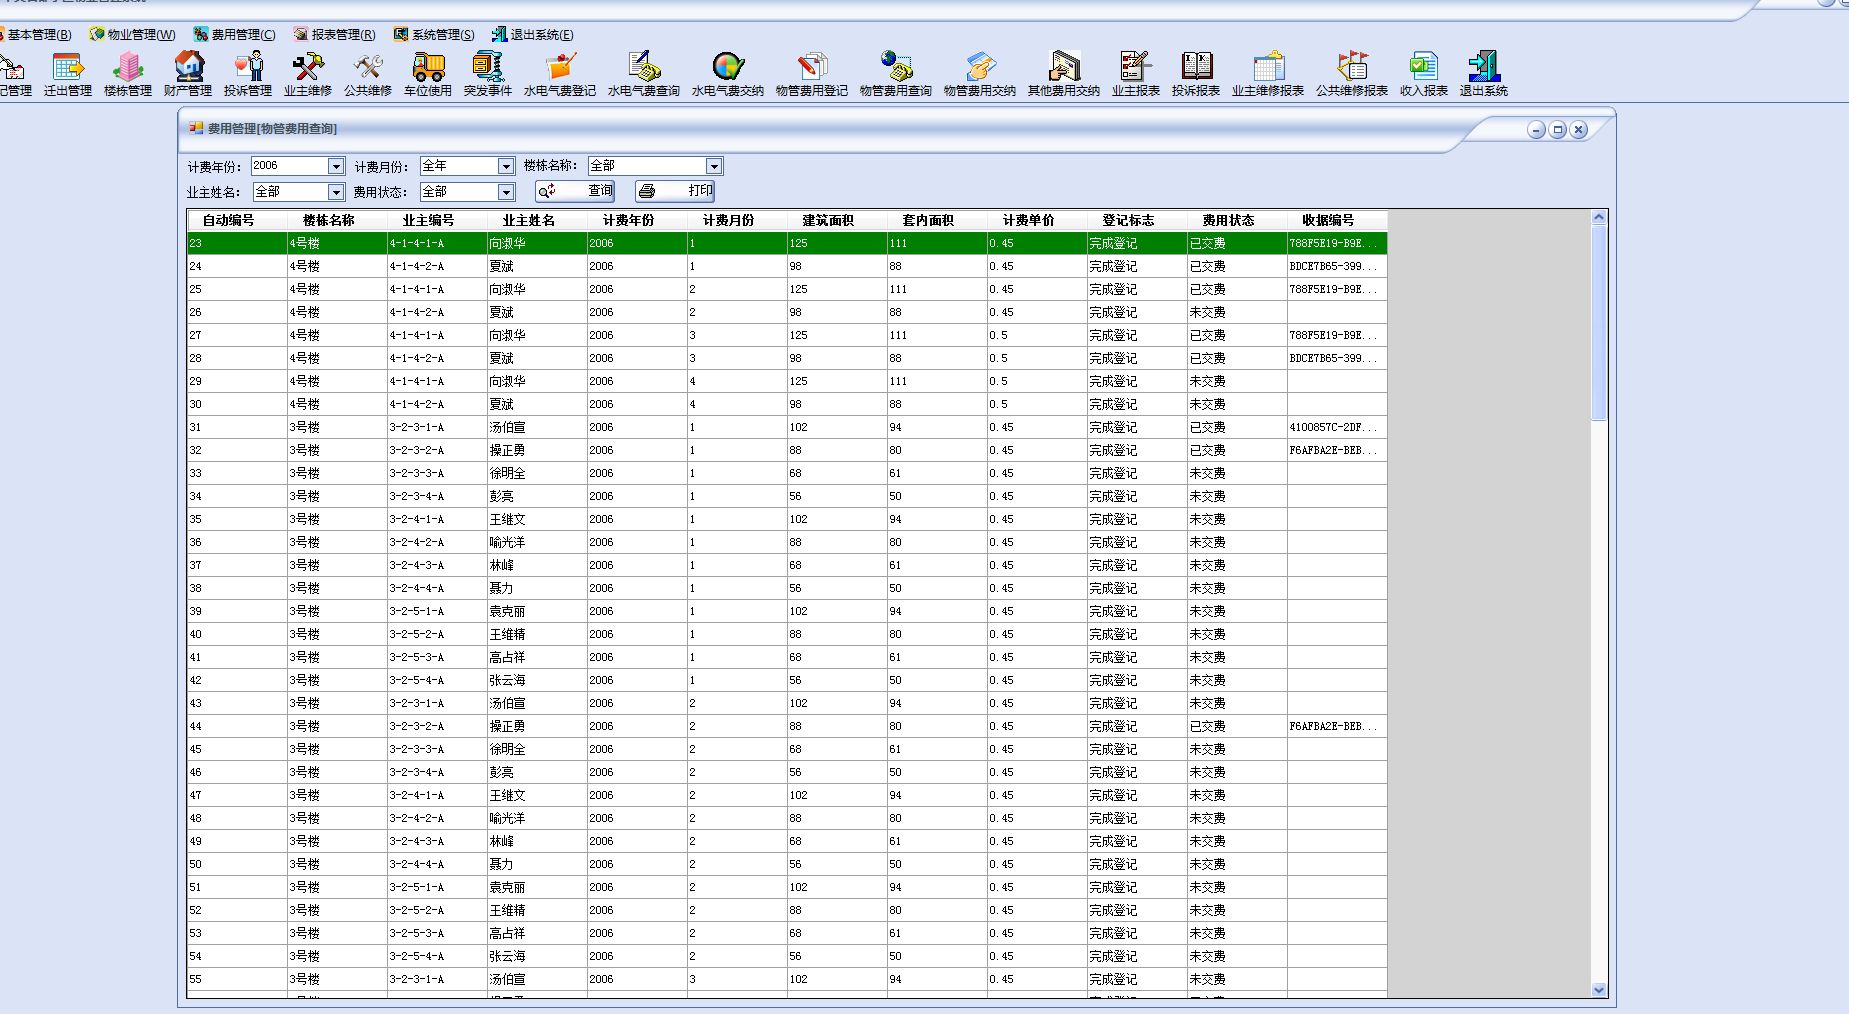Click the 打印 print button
Image resolution: width=1849 pixels, height=1014 pixels.
(x=675, y=191)
